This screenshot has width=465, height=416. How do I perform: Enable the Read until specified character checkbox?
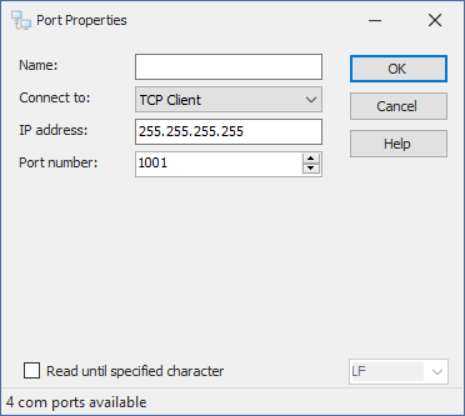click(x=32, y=371)
